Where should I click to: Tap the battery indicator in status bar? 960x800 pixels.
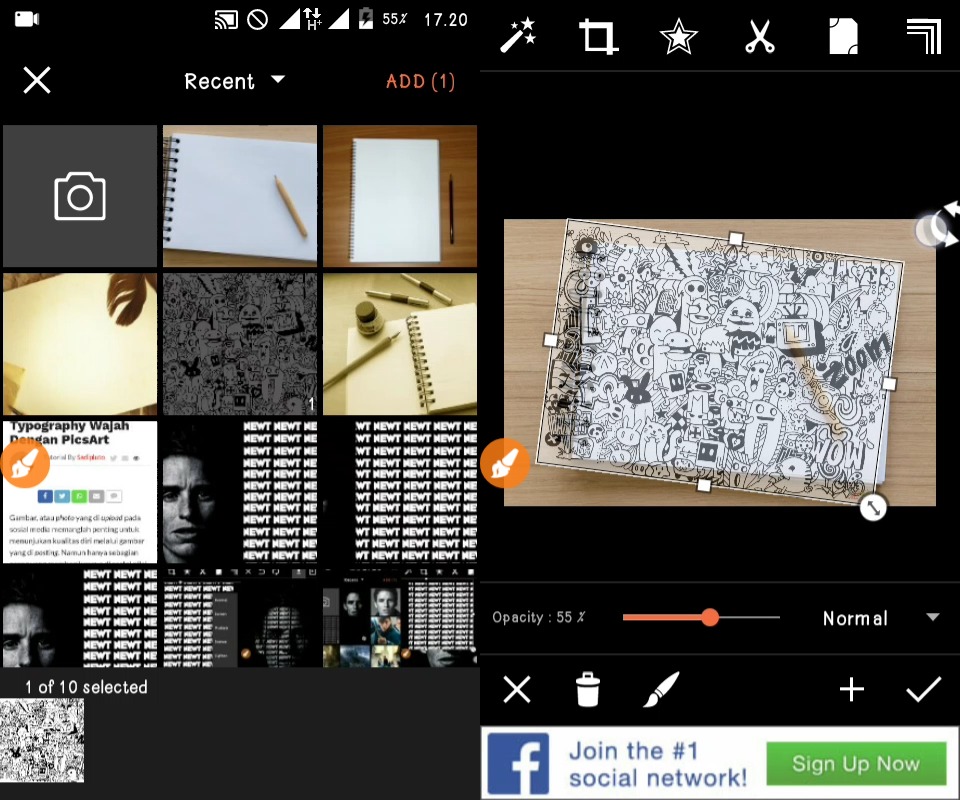pos(366,18)
